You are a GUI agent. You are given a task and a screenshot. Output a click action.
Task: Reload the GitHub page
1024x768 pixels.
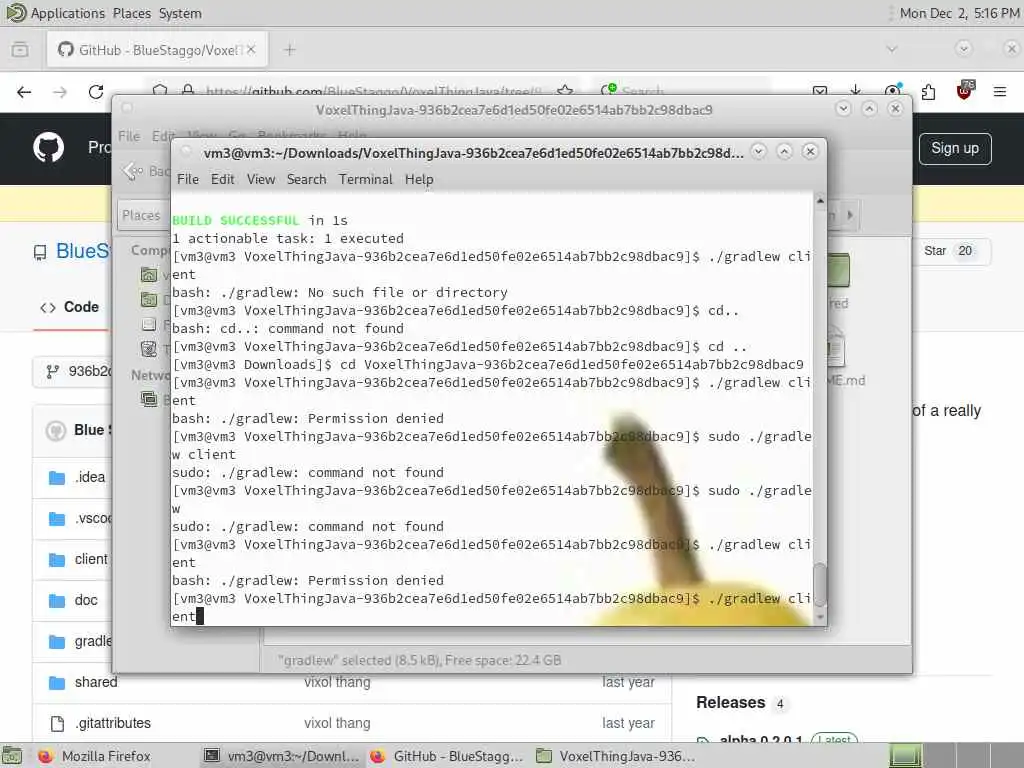(96, 92)
